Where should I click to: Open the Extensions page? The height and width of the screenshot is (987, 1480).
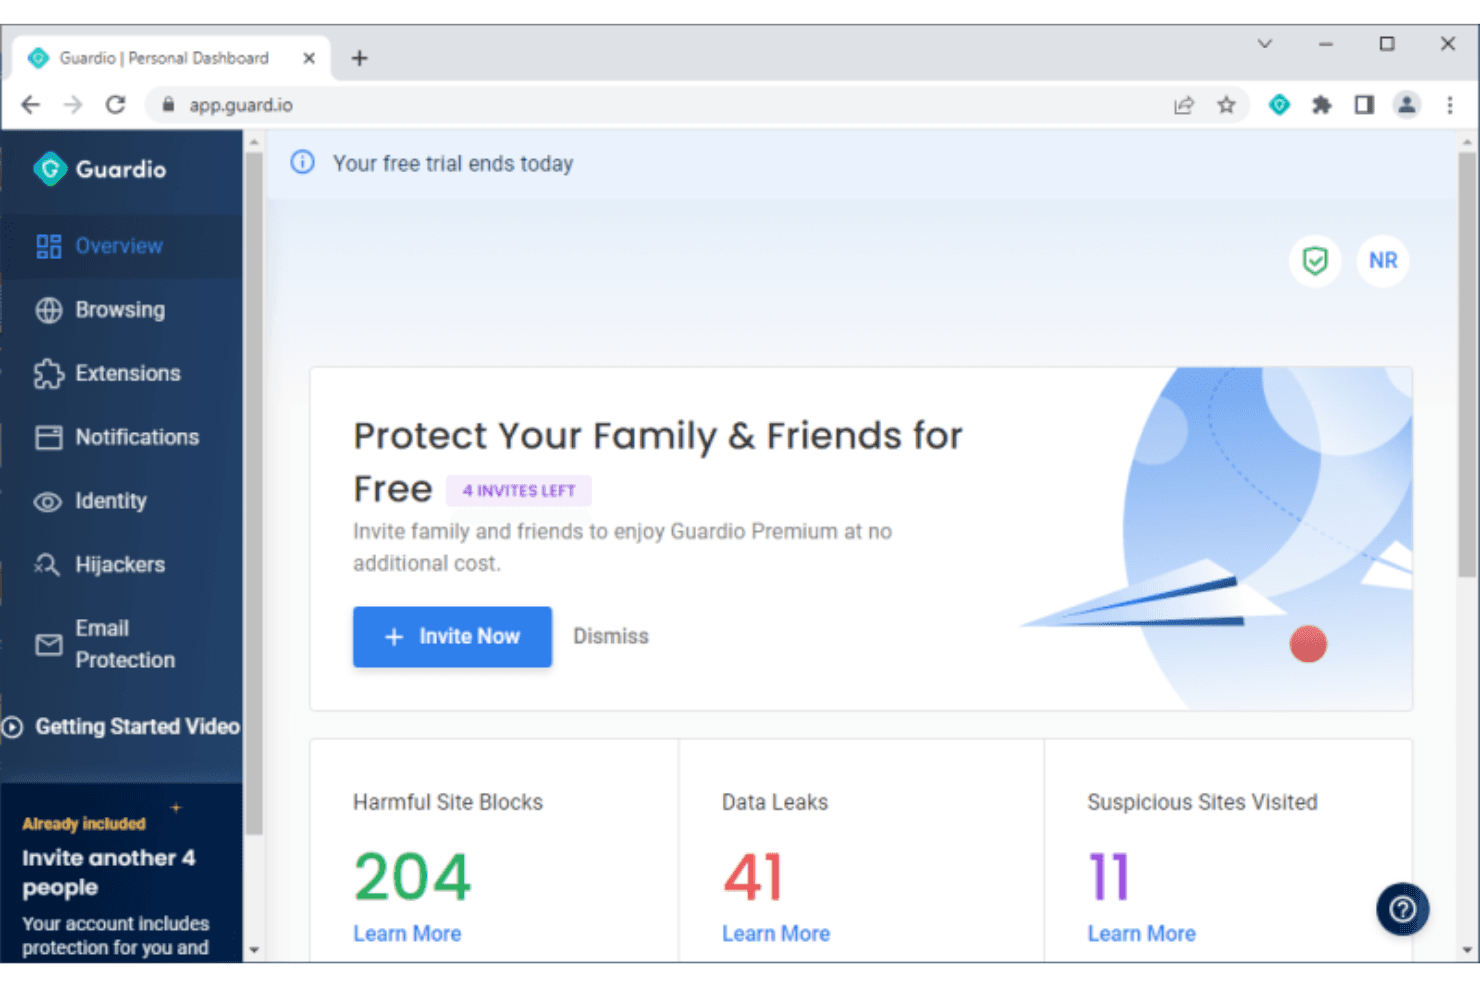[x=121, y=374]
